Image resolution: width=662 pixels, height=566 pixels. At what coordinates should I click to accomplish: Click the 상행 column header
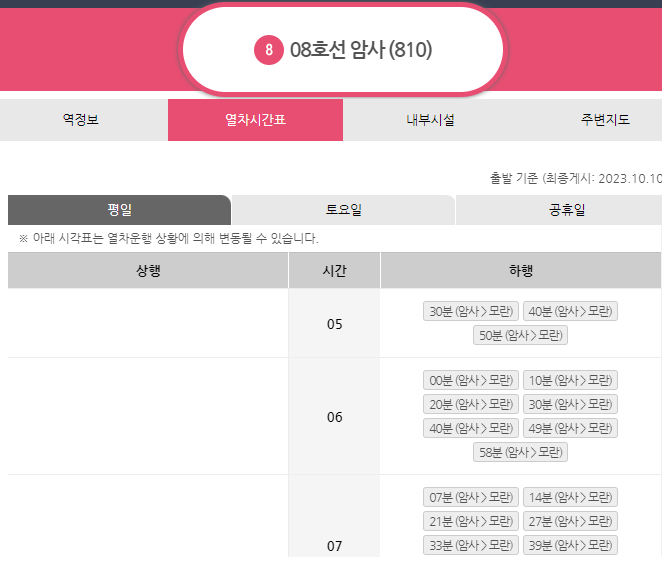tap(148, 270)
